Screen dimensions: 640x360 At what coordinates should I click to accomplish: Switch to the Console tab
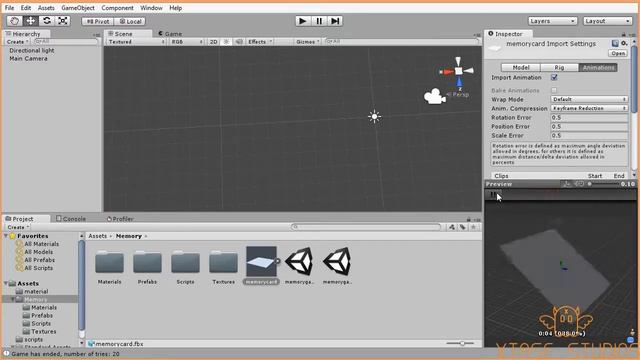71,219
